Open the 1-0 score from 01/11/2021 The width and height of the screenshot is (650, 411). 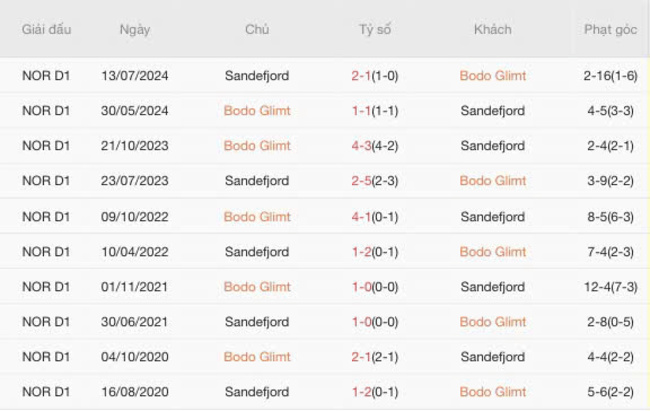(x=361, y=287)
